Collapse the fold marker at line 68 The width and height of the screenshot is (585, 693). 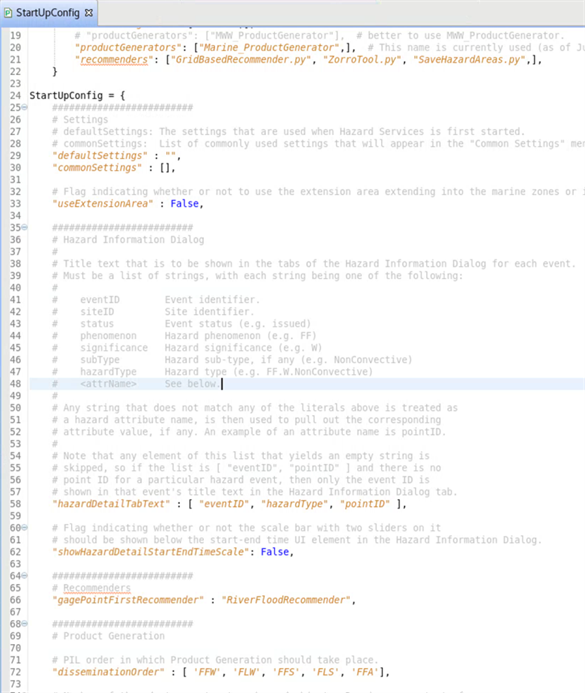[25, 624]
